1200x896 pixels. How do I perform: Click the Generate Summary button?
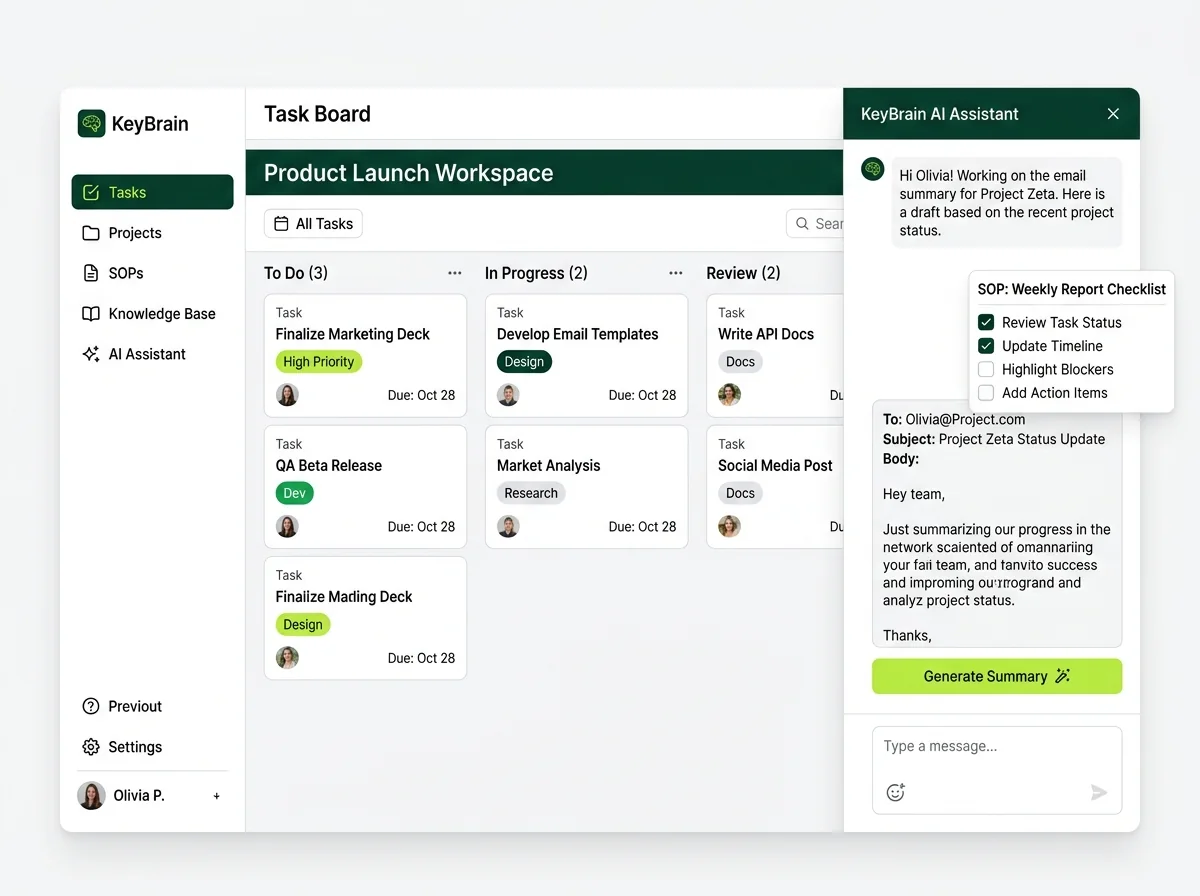997,676
